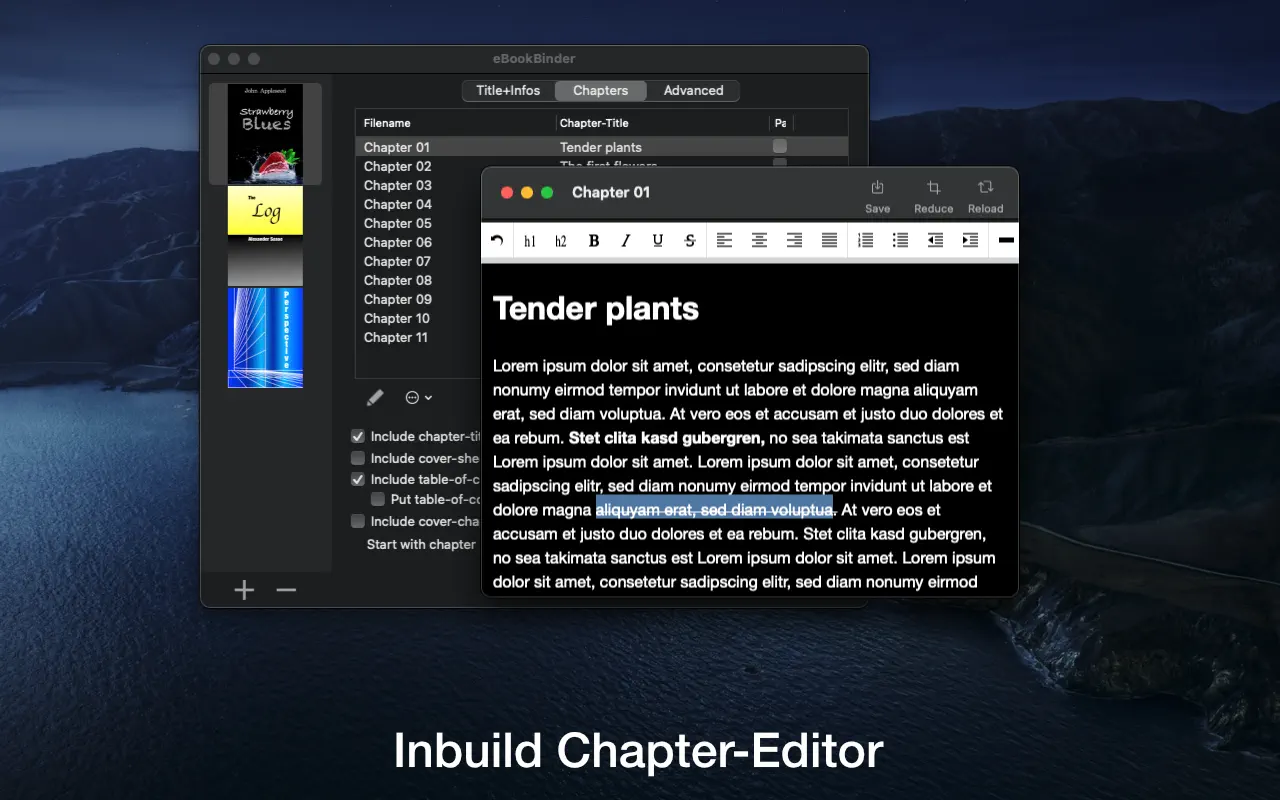1280x800 pixels.
Task: Align text left
Action: pyautogui.click(x=725, y=240)
